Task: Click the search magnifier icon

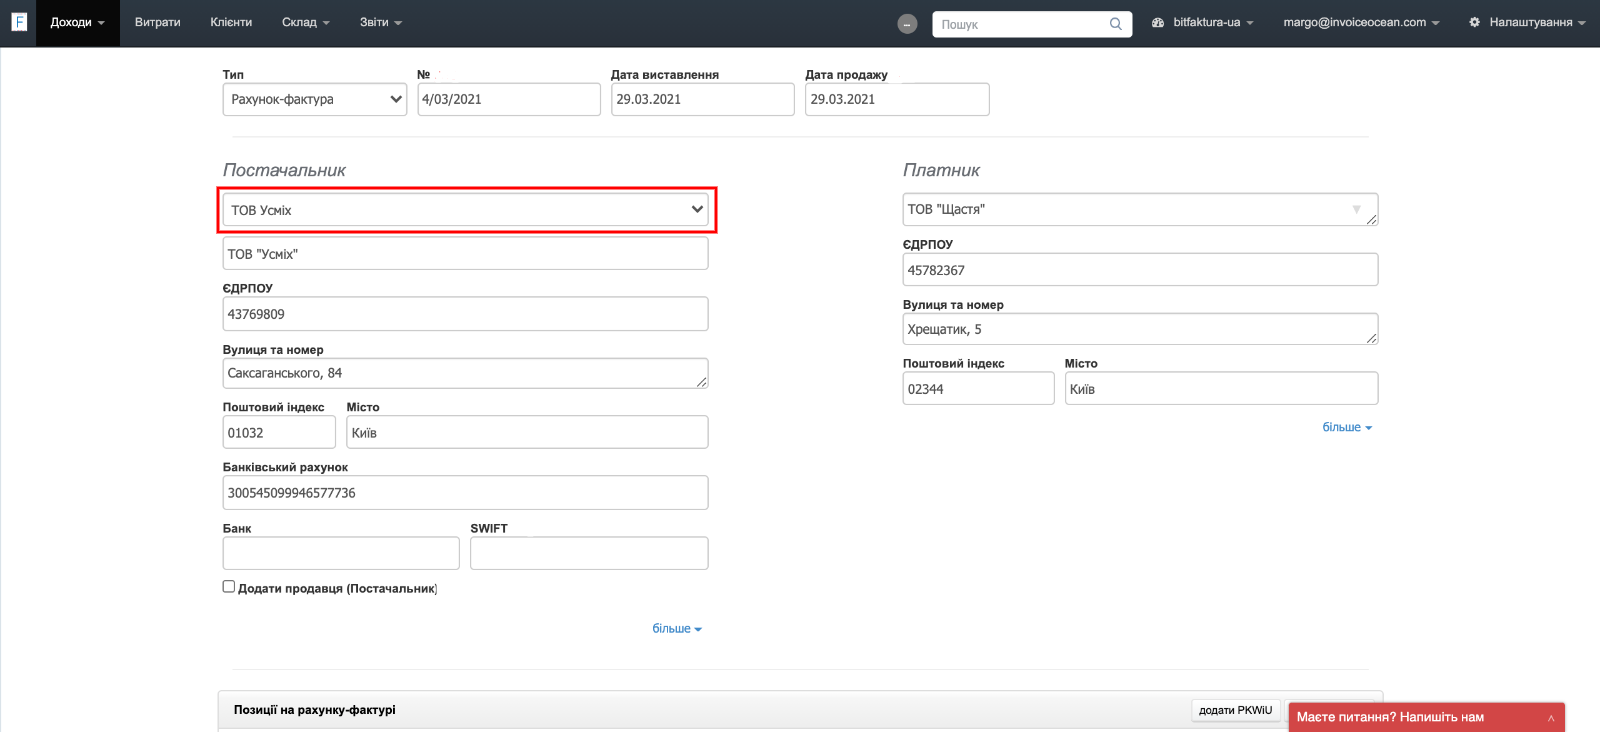Action: coord(1115,24)
